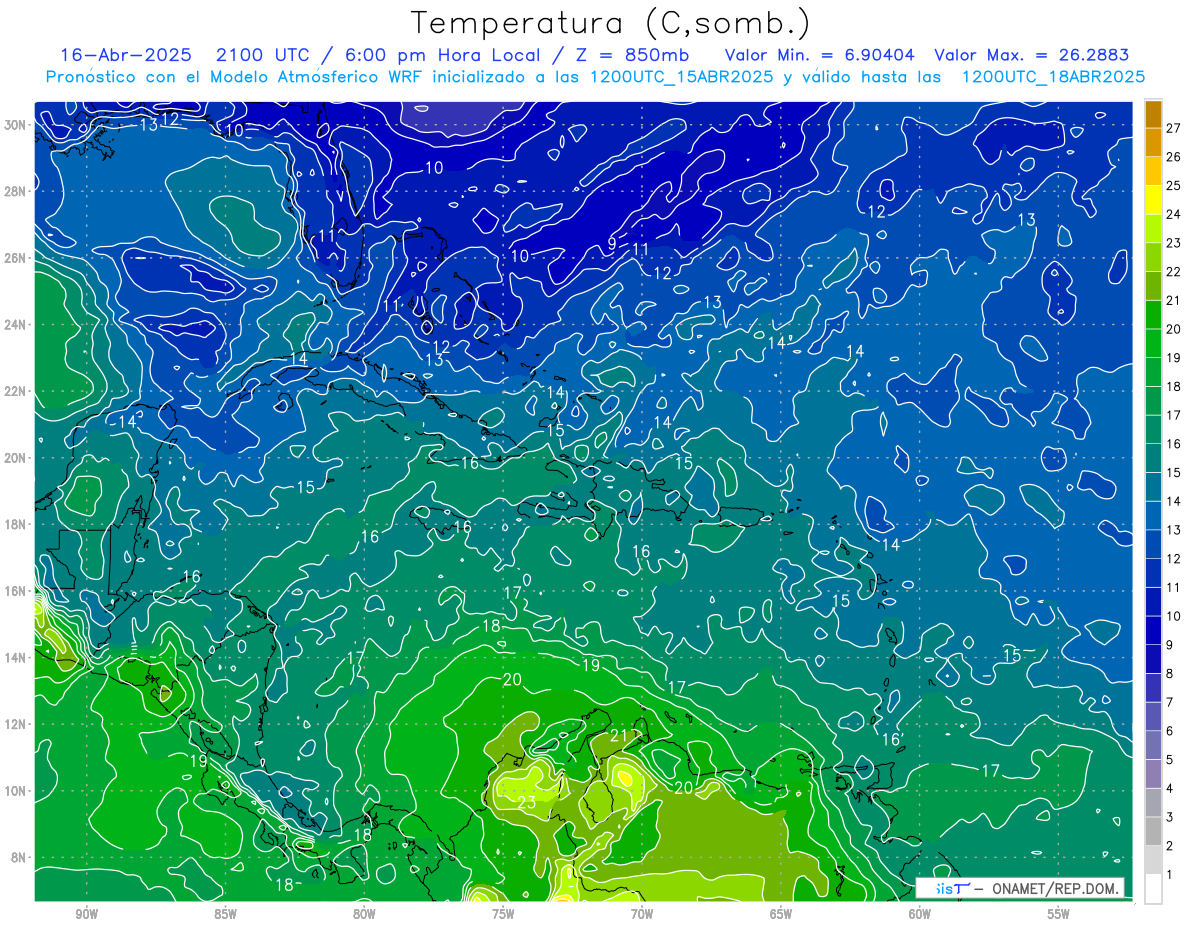
Task: Click the '55W' longitude axis label
Action: click(x=1058, y=915)
